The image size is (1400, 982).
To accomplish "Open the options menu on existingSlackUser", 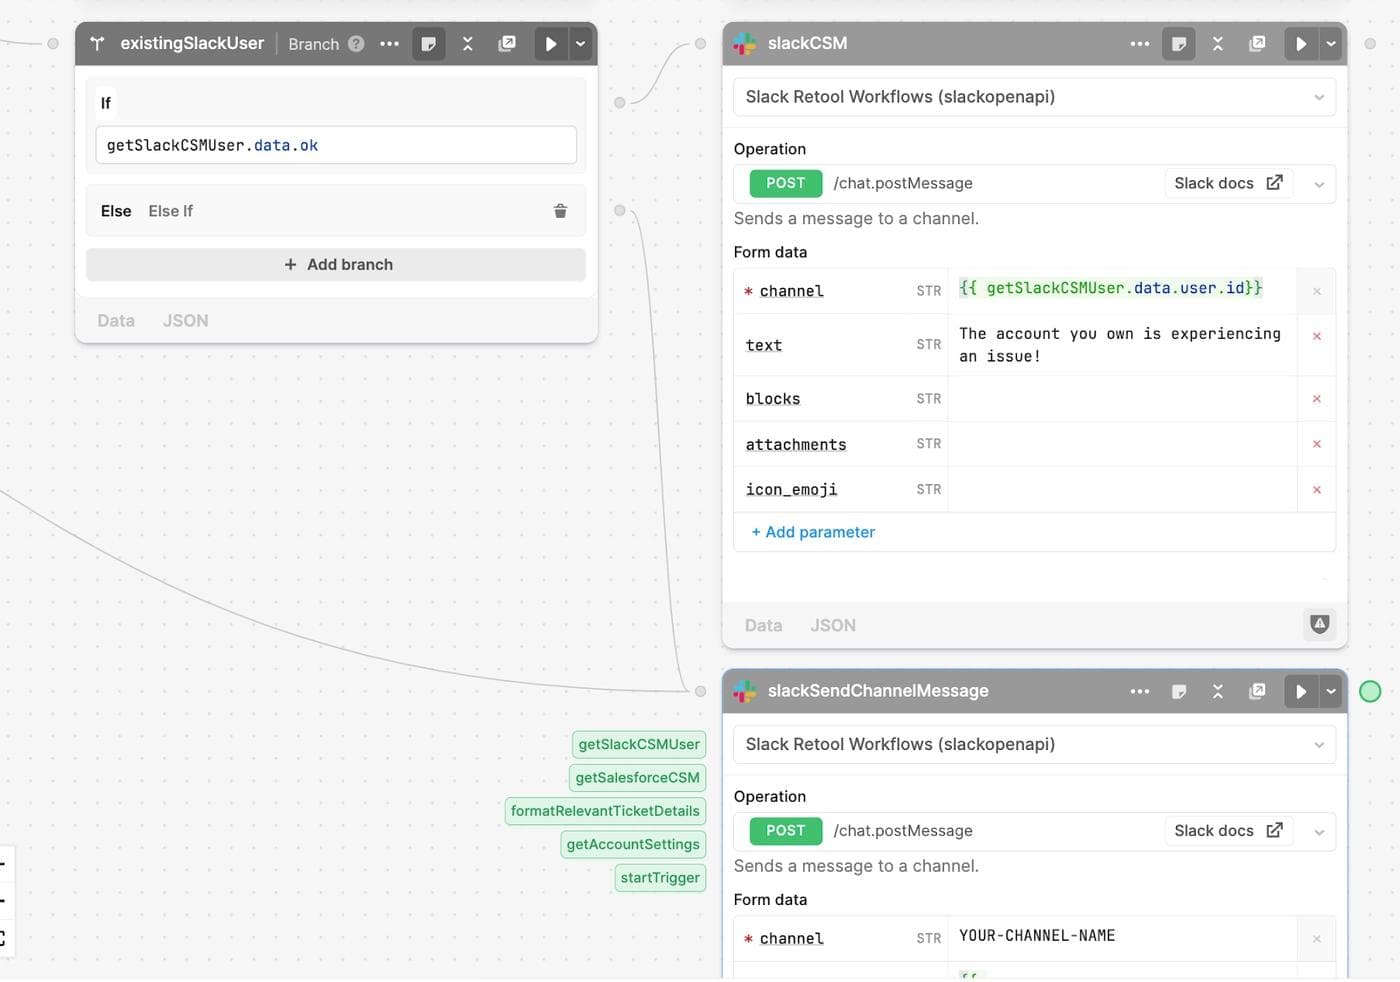I will [x=389, y=43].
